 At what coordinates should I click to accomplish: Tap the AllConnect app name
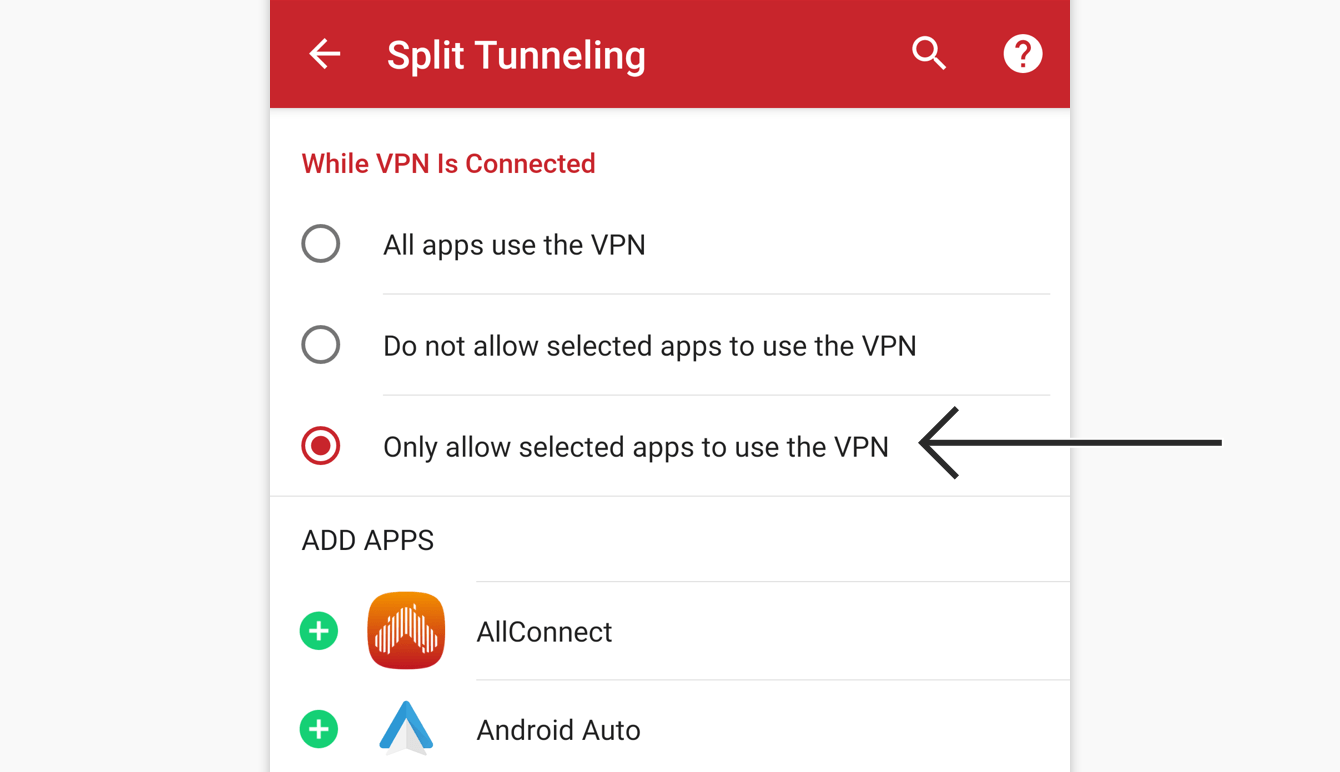pos(544,632)
